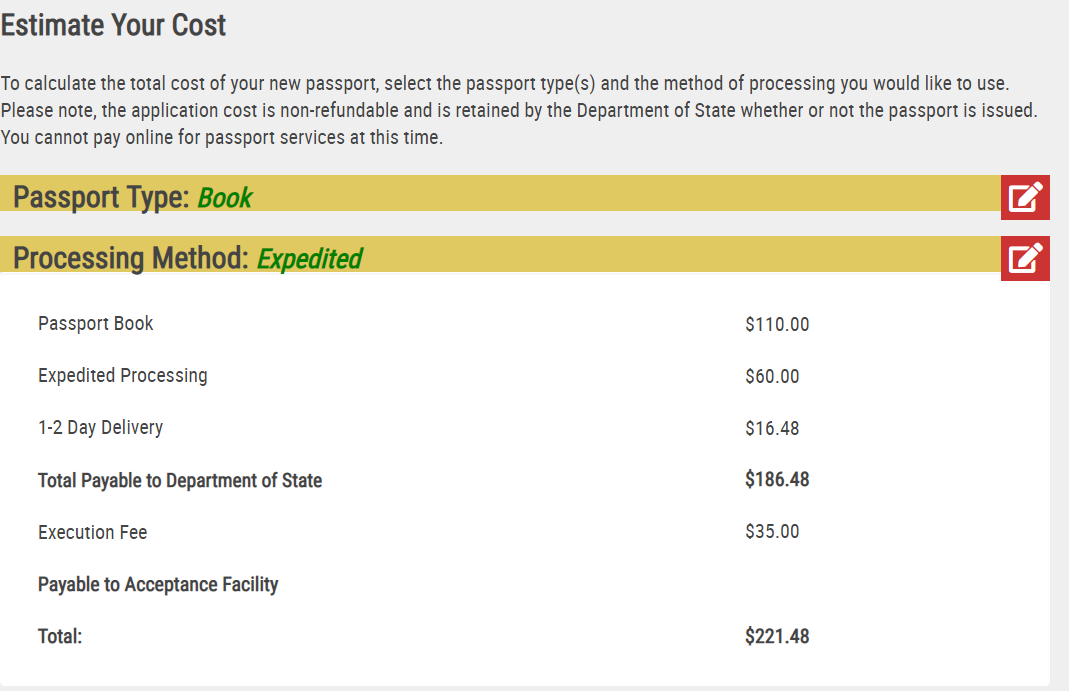This screenshot has height=691, width=1072.
Task: Click the $110.00 passport book amount
Action: pyautogui.click(x=777, y=324)
